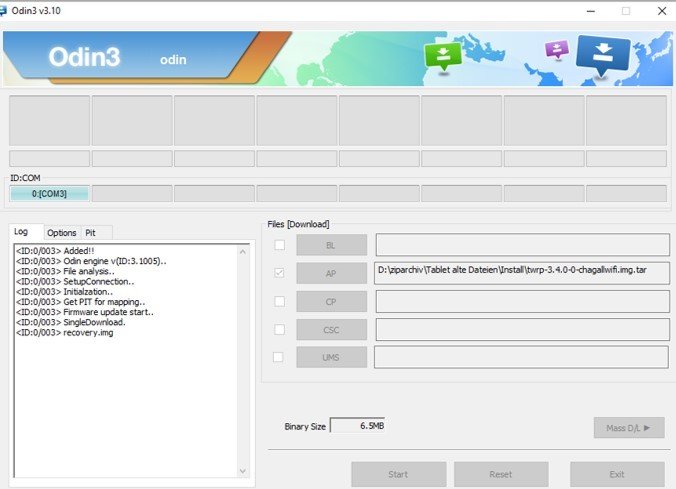Click the CSC file button

coord(331,330)
